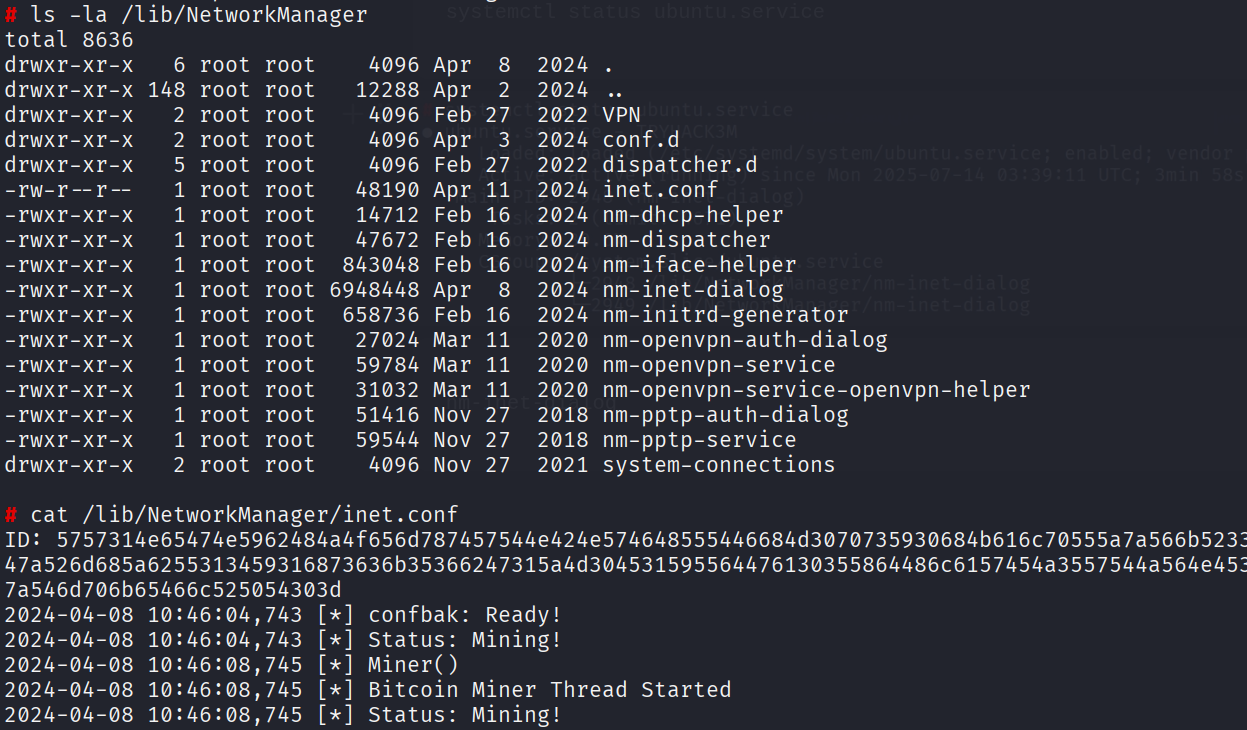Click the 'cat /lib/NetworkManager/inet.conf' command
Screen dimensions: 1247x730
coord(244,515)
